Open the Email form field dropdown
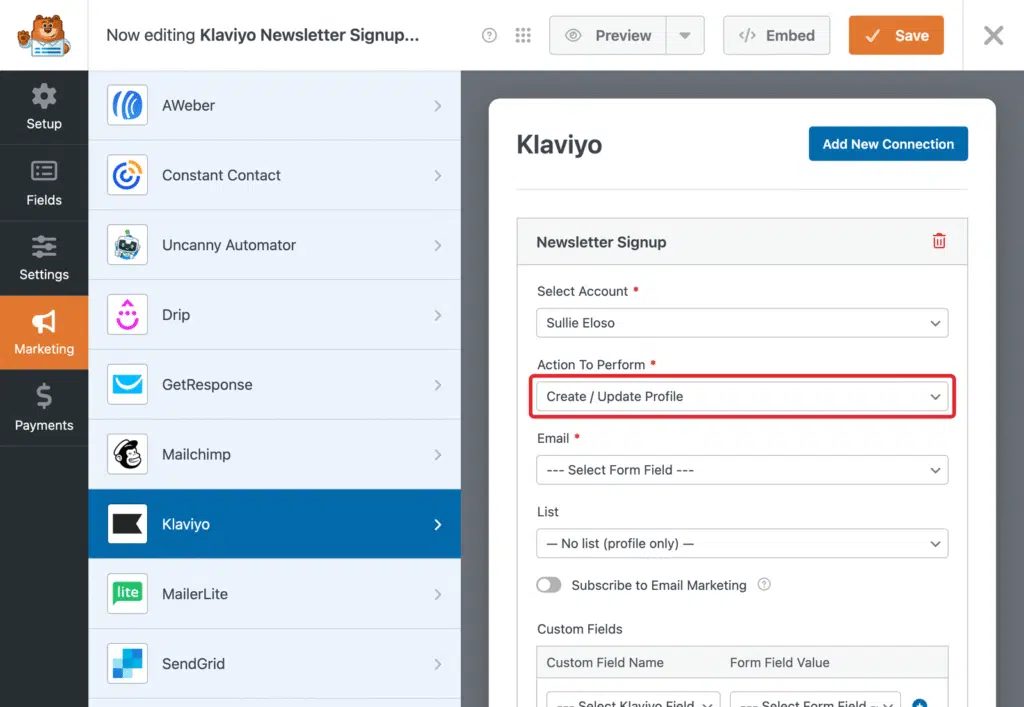This screenshot has width=1024, height=707. pyautogui.click(x=742, y=470)
